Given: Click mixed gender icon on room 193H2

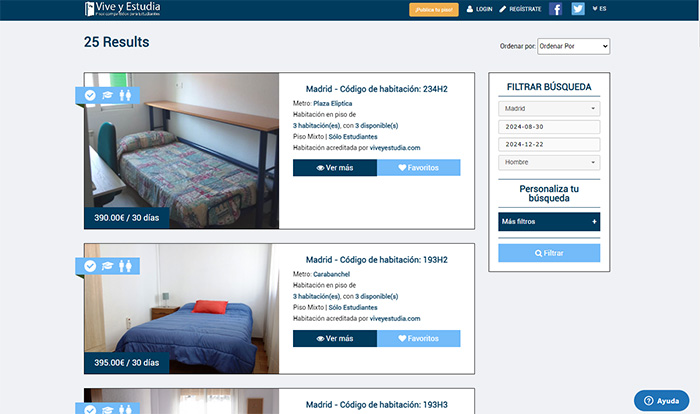Looking at the screenshot, I should click(125, 266).
